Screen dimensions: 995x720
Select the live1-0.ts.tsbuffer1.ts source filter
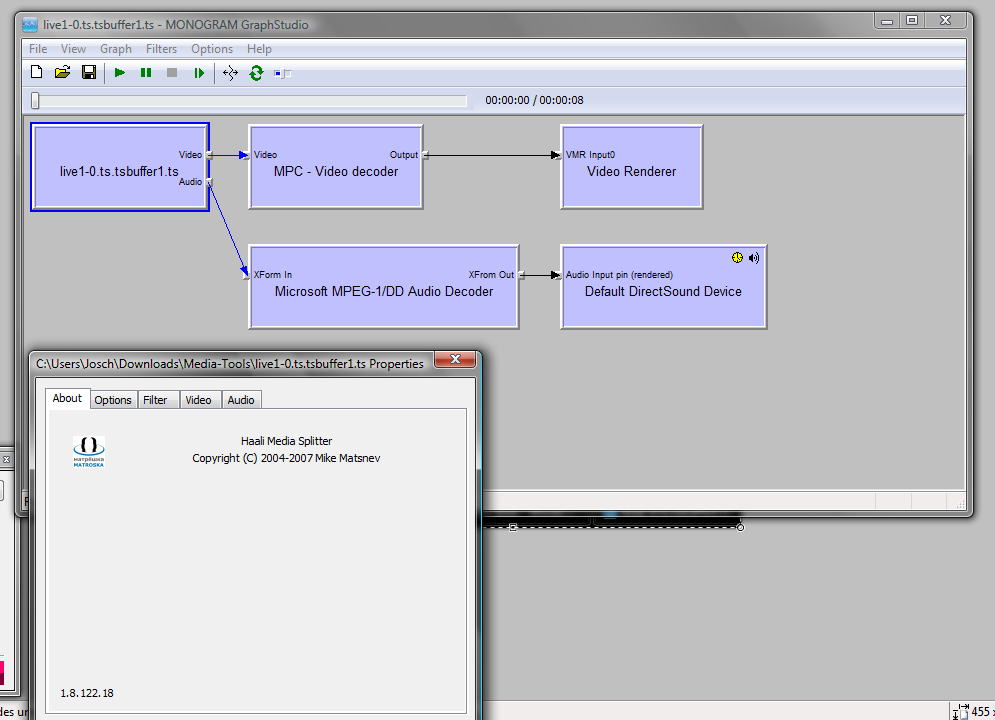(x=120, y=167)
